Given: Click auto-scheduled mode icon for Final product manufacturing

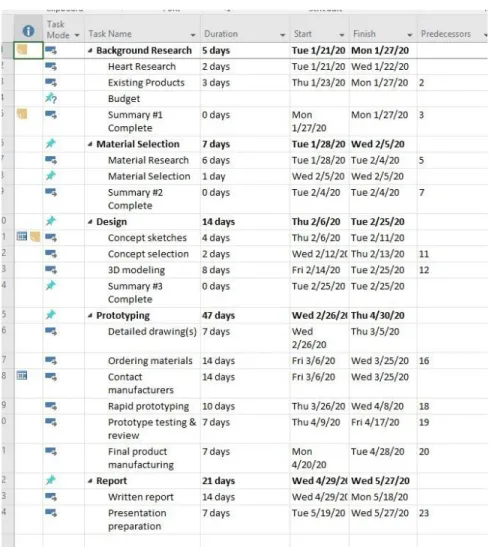Looking at the screenshot, I should tap(51, 451).
